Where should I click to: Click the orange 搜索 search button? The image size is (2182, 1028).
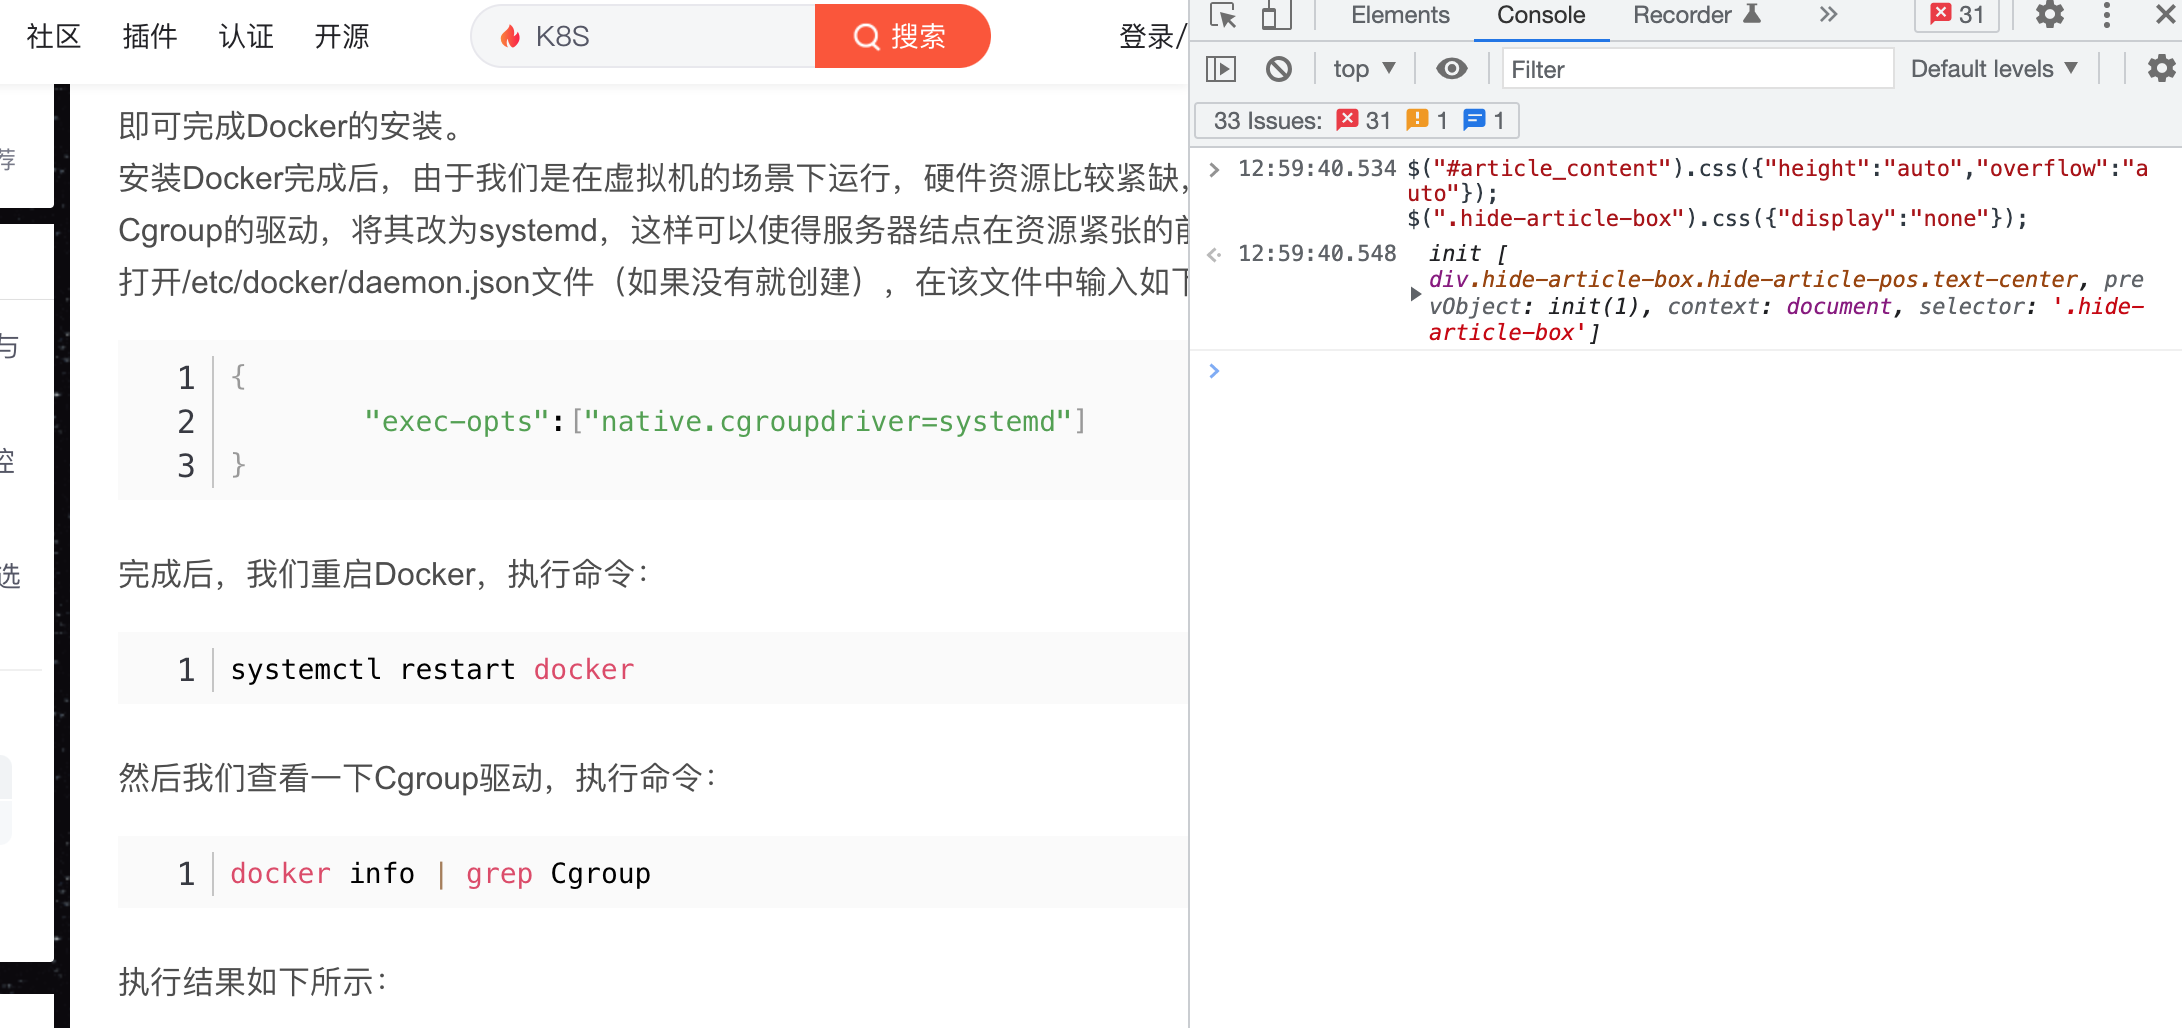tap(902, 37)
